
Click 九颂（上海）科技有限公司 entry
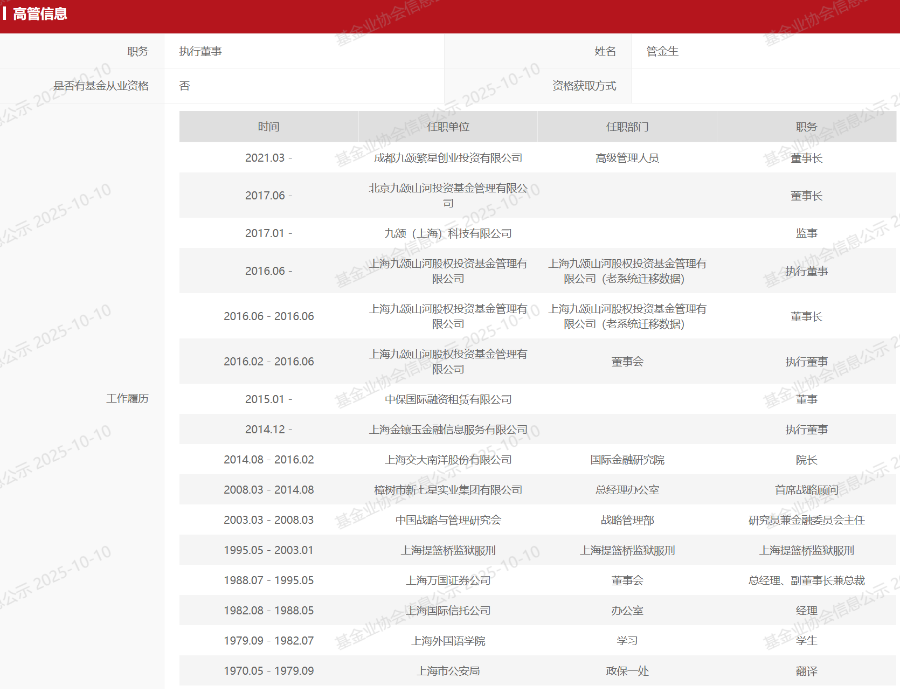[x=447, y=233]
